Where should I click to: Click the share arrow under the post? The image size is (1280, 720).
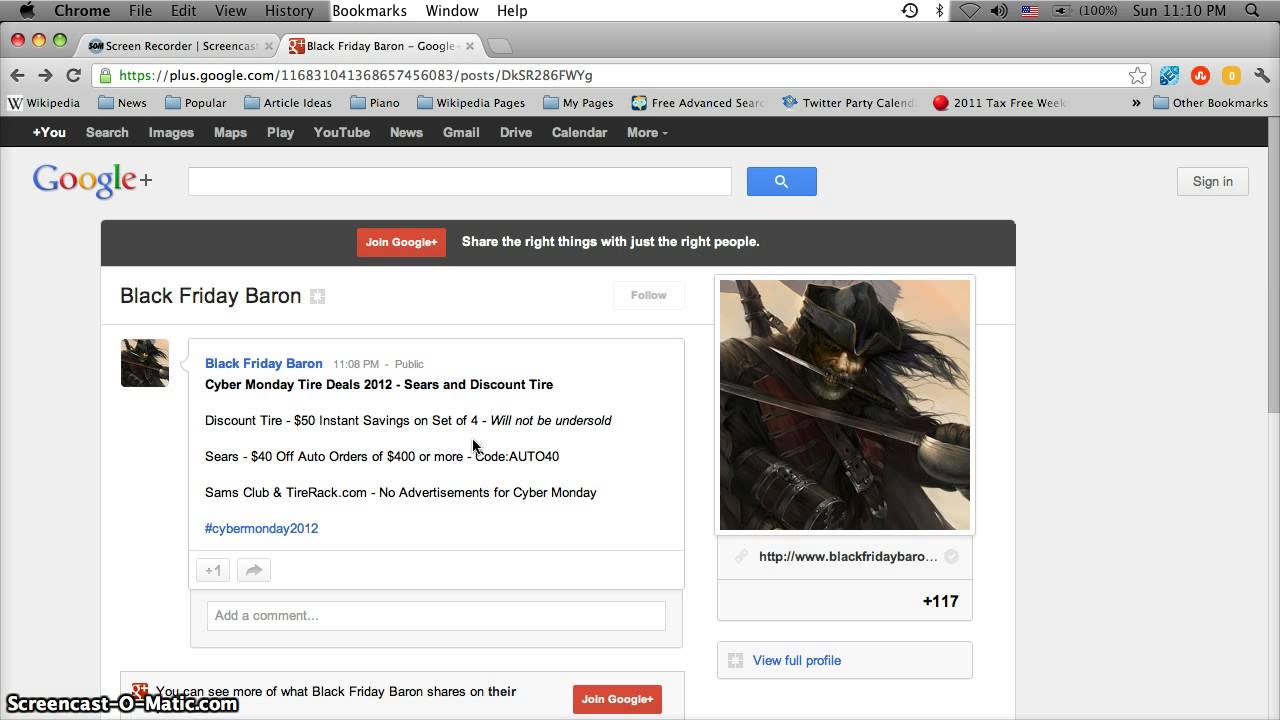point(254,570)
